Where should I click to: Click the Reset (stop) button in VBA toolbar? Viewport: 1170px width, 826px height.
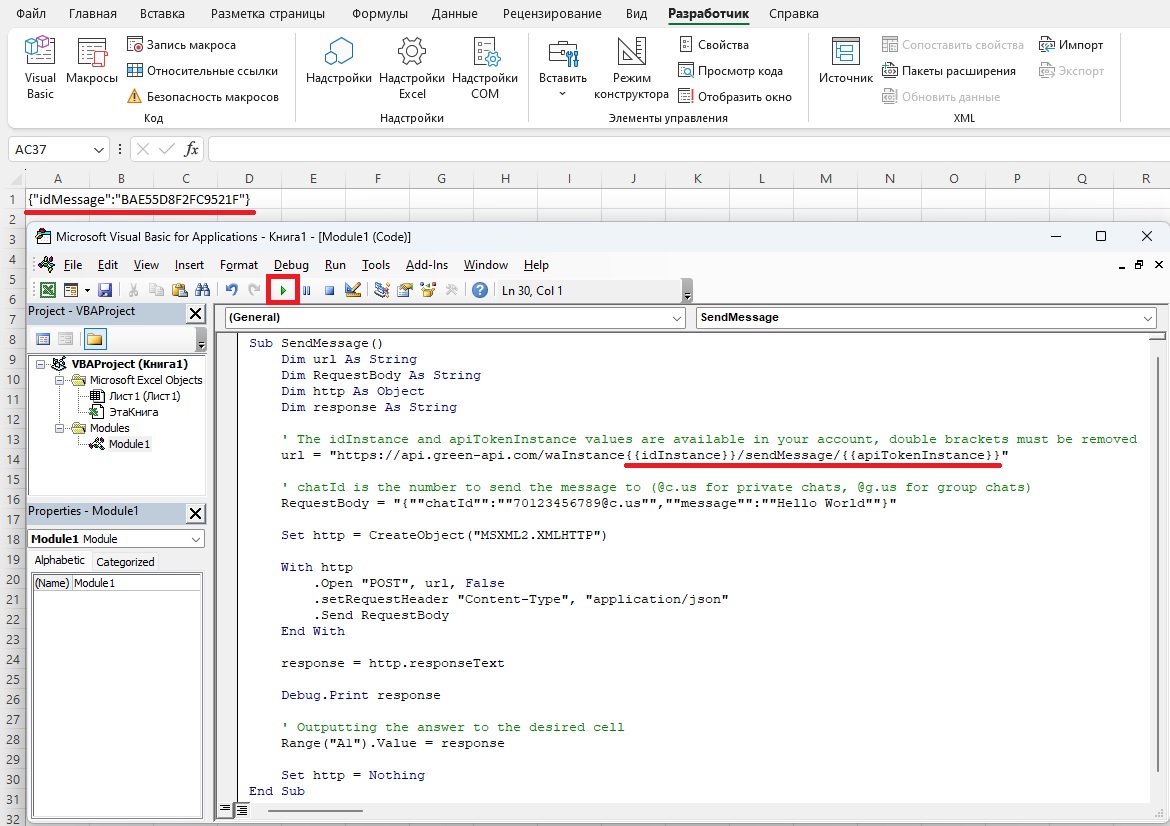pos(328,290)
